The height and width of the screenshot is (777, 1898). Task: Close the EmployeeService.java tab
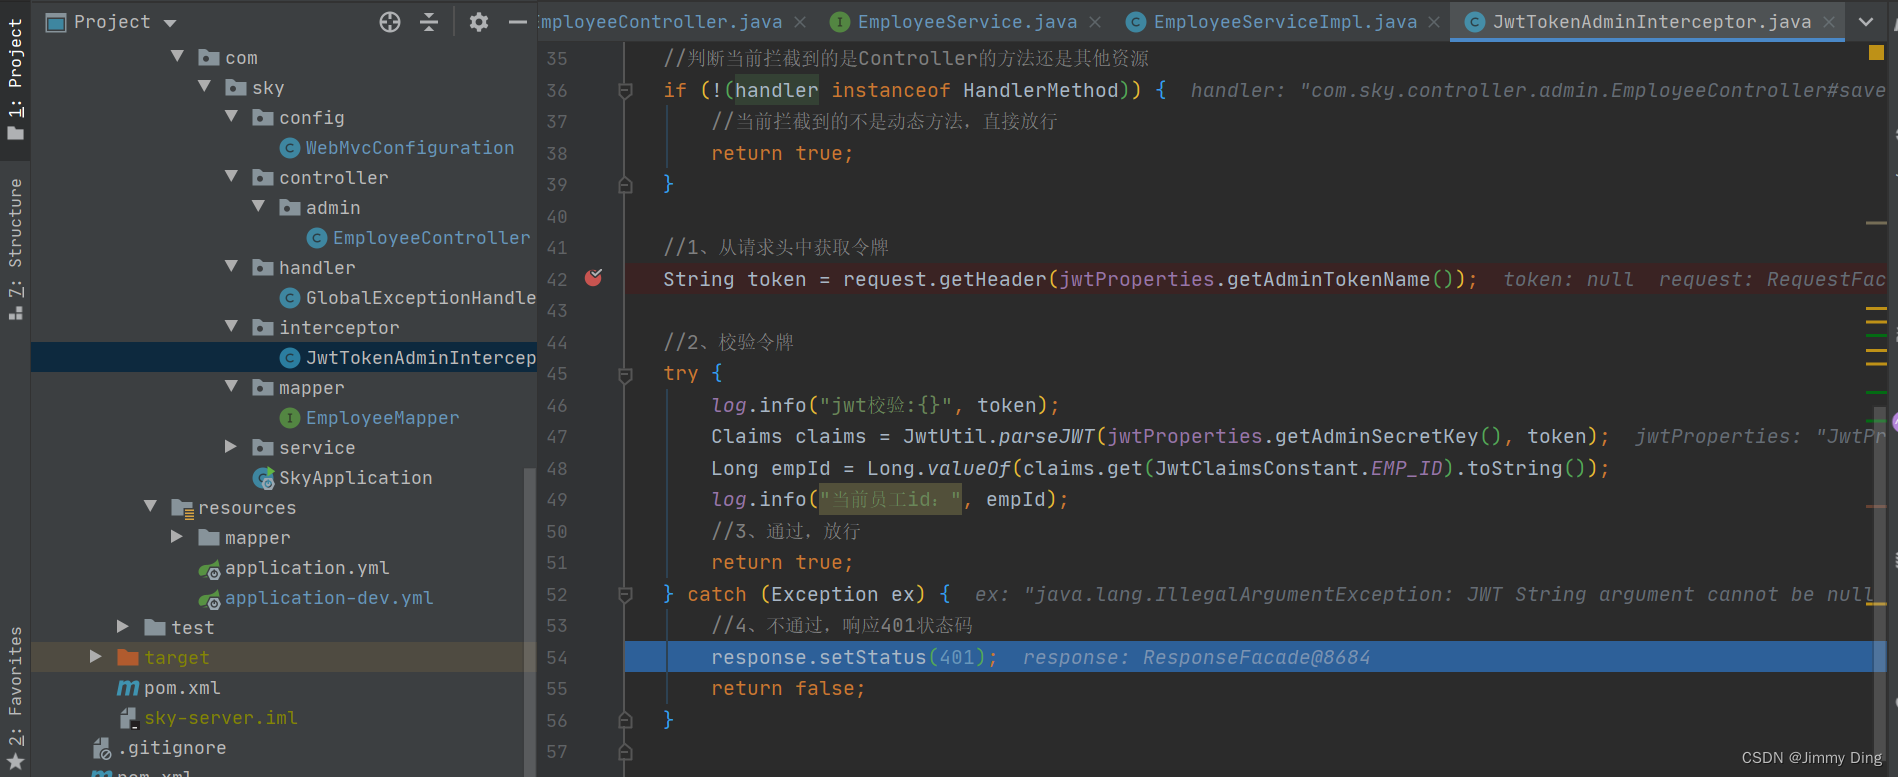click(x=1095, y=22)
